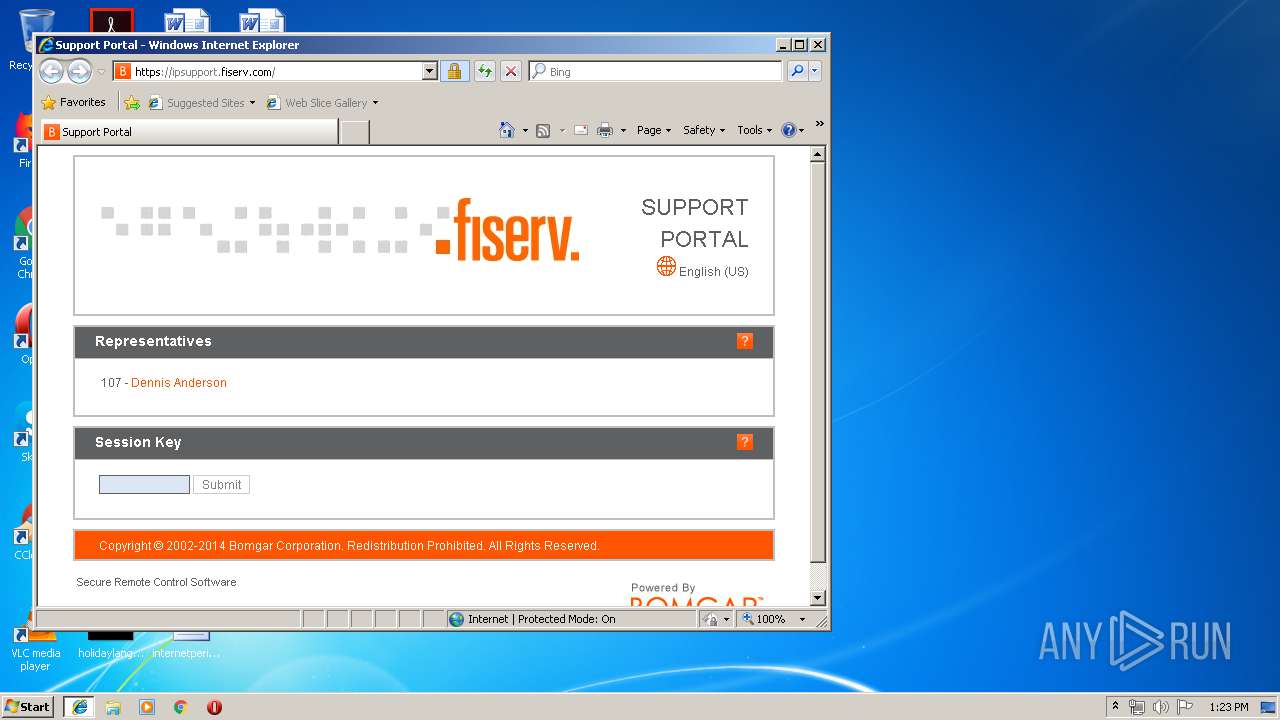This screenshot has height=720, width=1280.
Task: Open the Favorites star button
Action: [73, 102]
